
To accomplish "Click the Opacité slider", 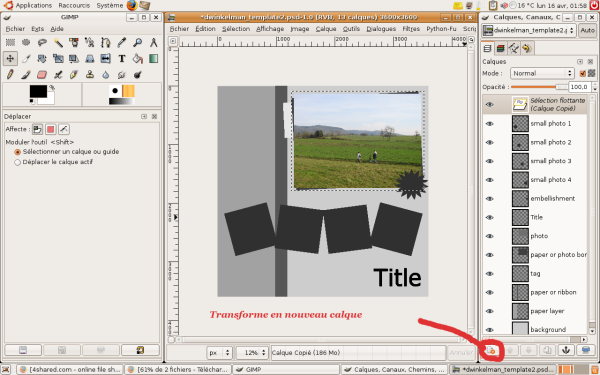I will [x=540, y=87].
